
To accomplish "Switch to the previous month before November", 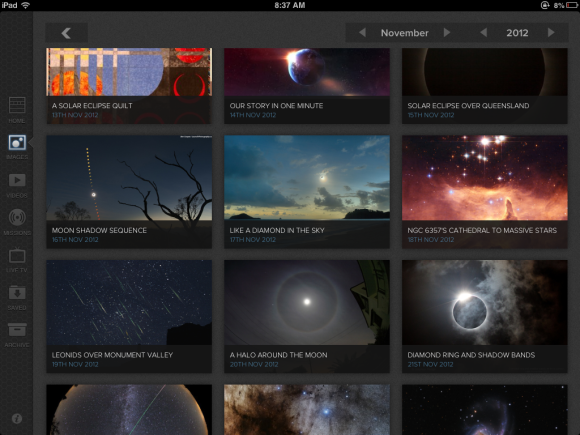I will pyautogui.click(x=362, y=33).
